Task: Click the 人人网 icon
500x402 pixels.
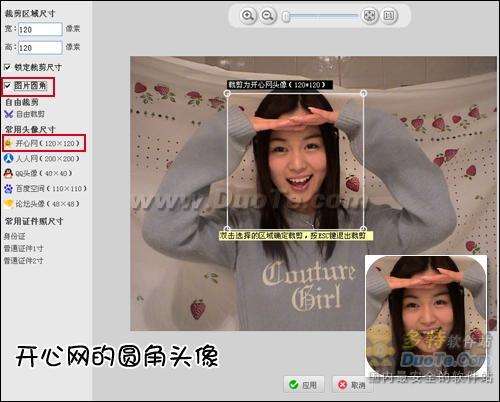Action: 9,158
